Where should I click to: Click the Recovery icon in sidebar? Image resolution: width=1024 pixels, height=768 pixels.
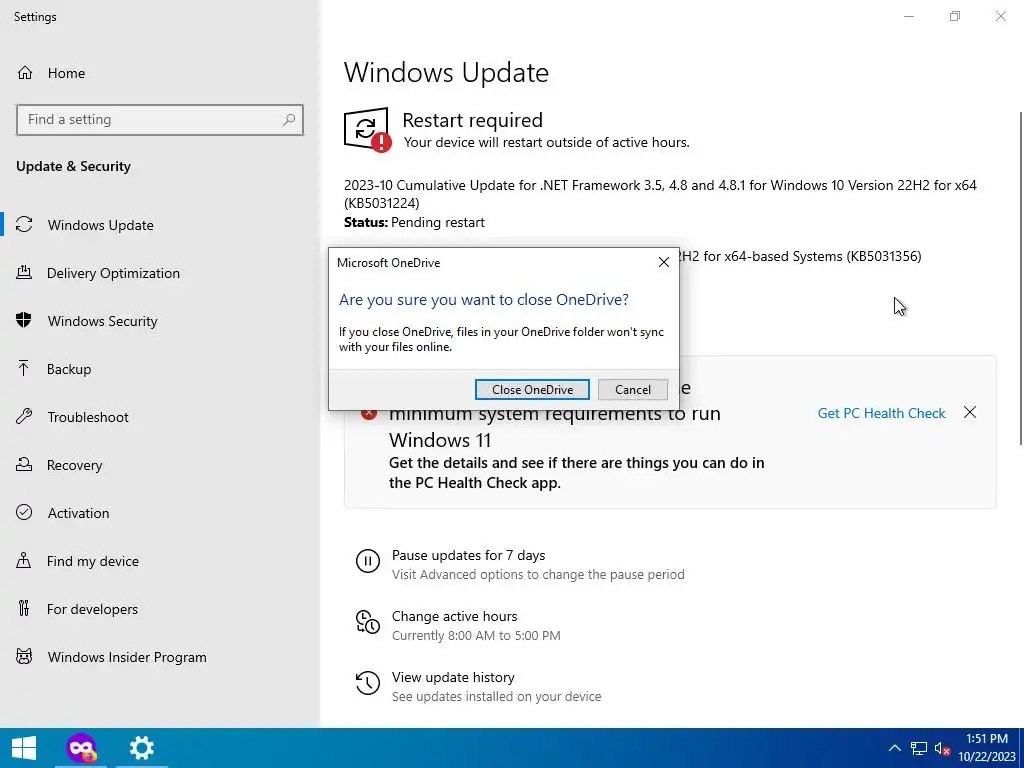pyautogui.click(x=24, y=465)
